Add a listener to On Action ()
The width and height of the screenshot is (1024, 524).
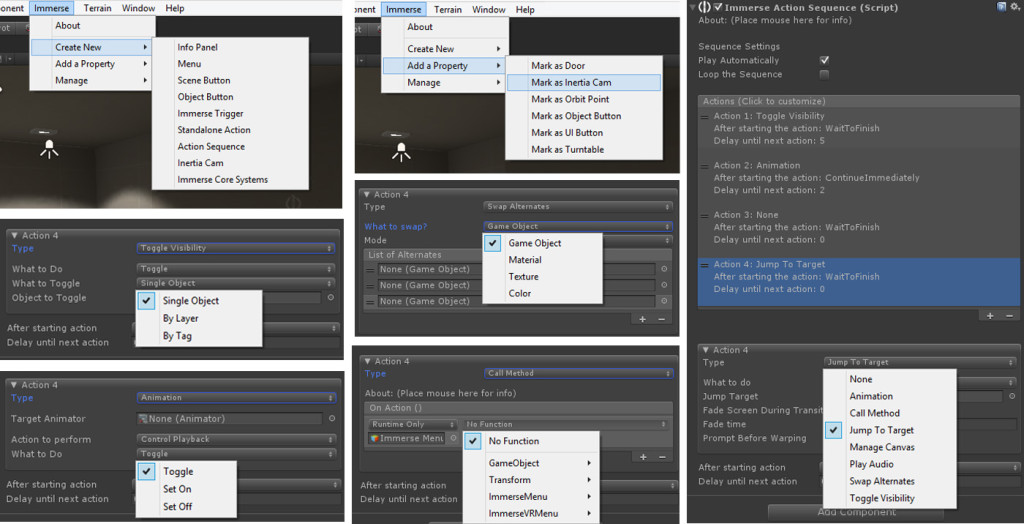point(643,457)
